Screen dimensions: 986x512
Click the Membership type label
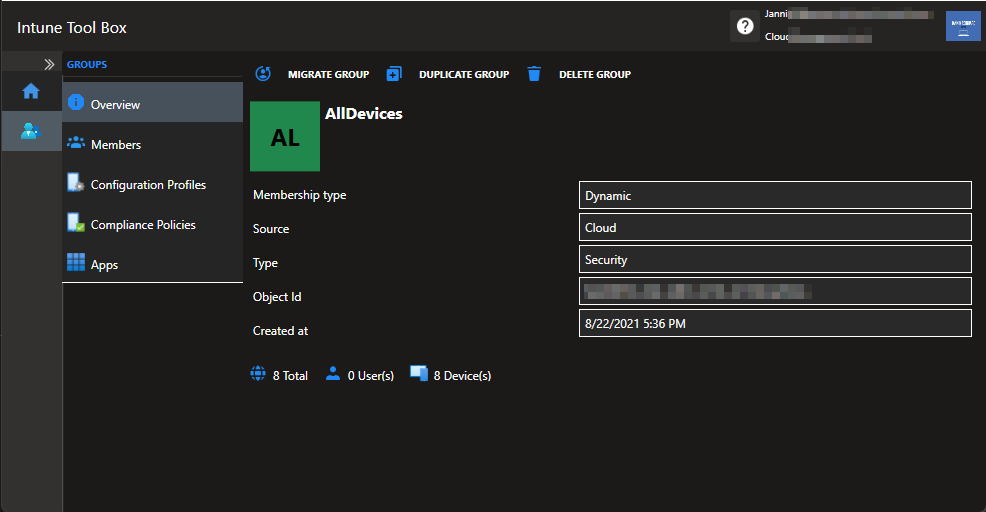click(299, 195)
